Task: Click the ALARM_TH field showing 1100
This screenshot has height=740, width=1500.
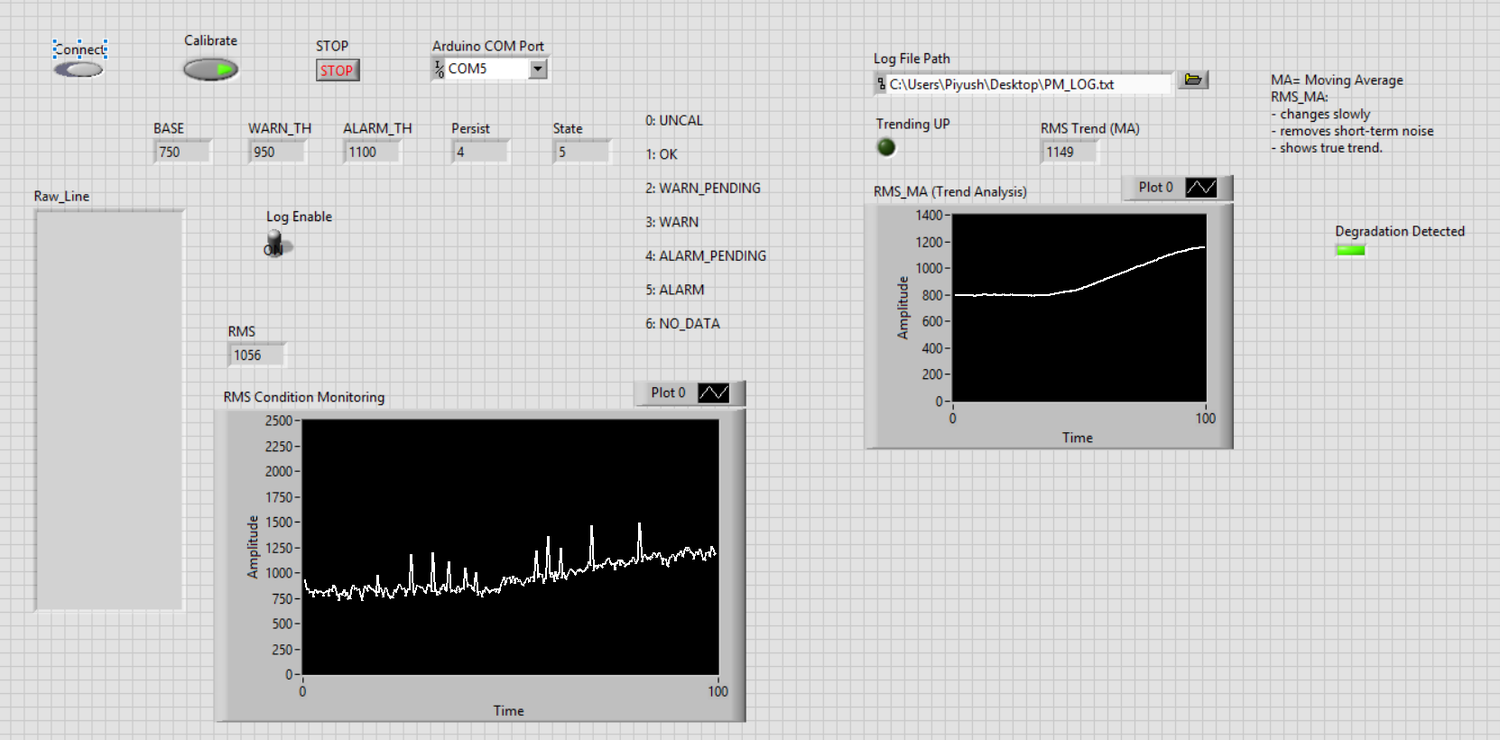Action: point(372,151)
